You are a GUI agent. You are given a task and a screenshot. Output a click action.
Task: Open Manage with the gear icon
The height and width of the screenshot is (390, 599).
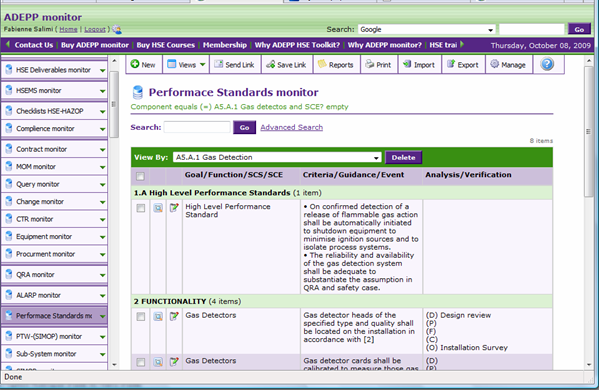point(508,65)
